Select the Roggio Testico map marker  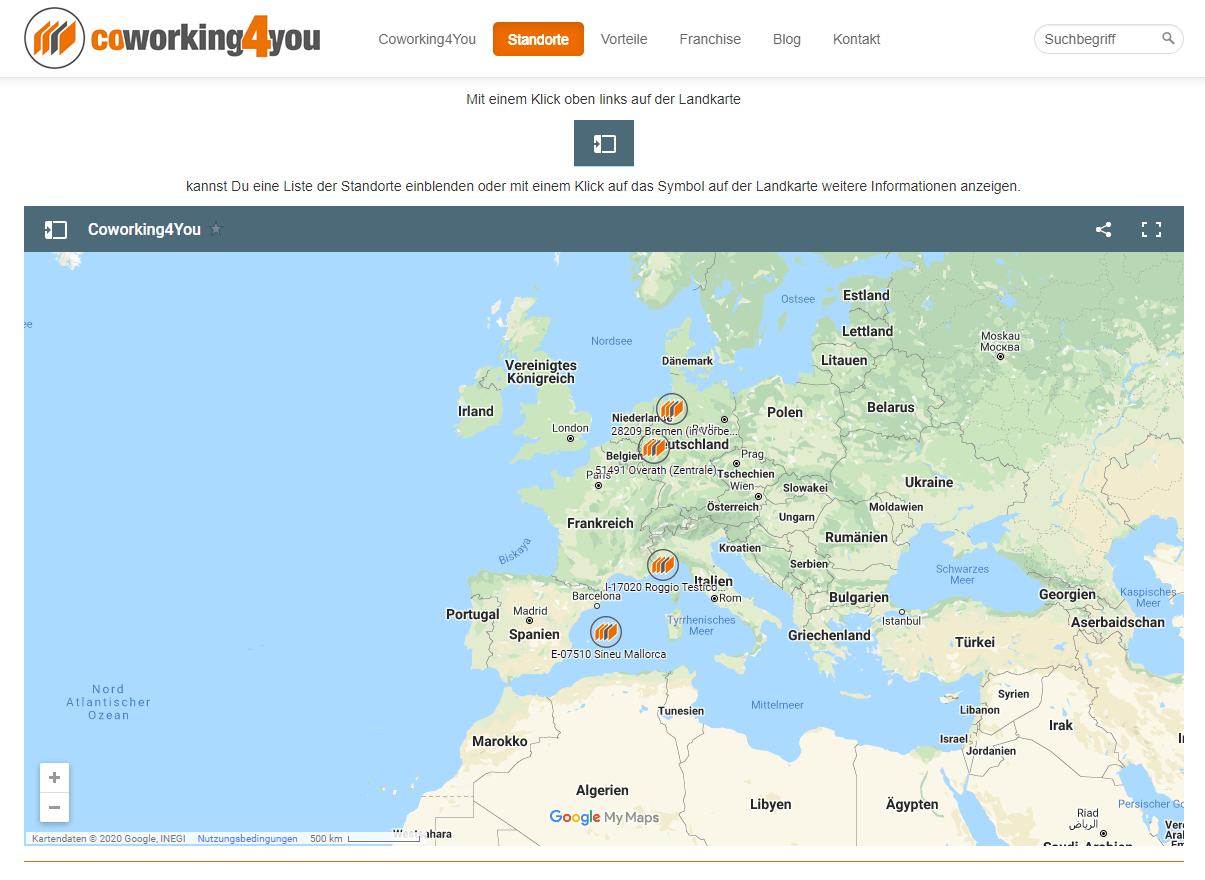[x=662, y=566]
